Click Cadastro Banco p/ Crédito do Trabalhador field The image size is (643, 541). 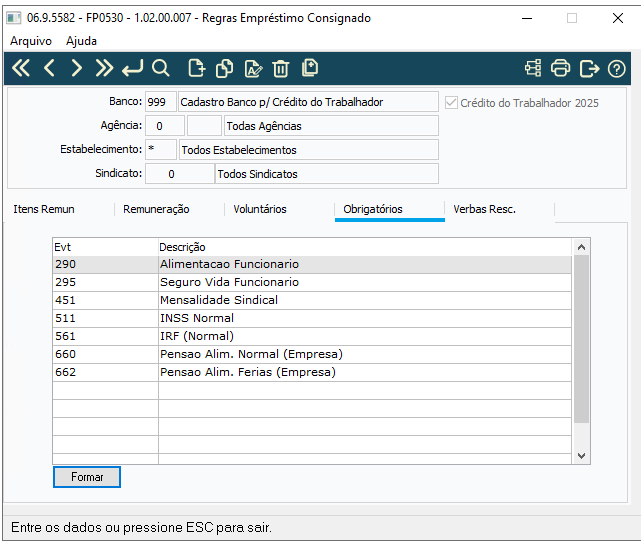point(308,102)
